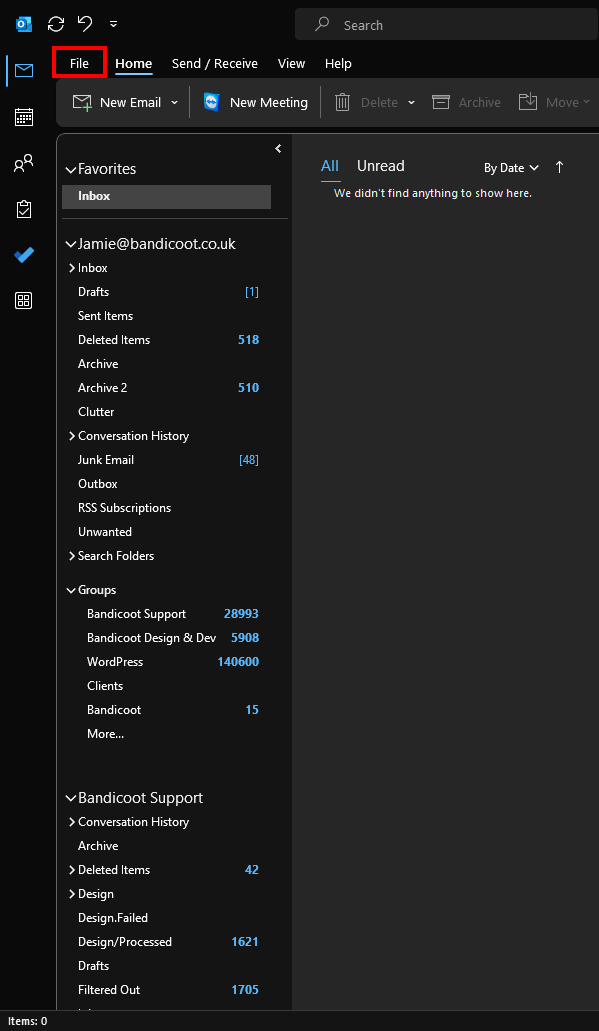
Task: Expand Conversation History under Bandicoot Support
Action: point(72,823)
